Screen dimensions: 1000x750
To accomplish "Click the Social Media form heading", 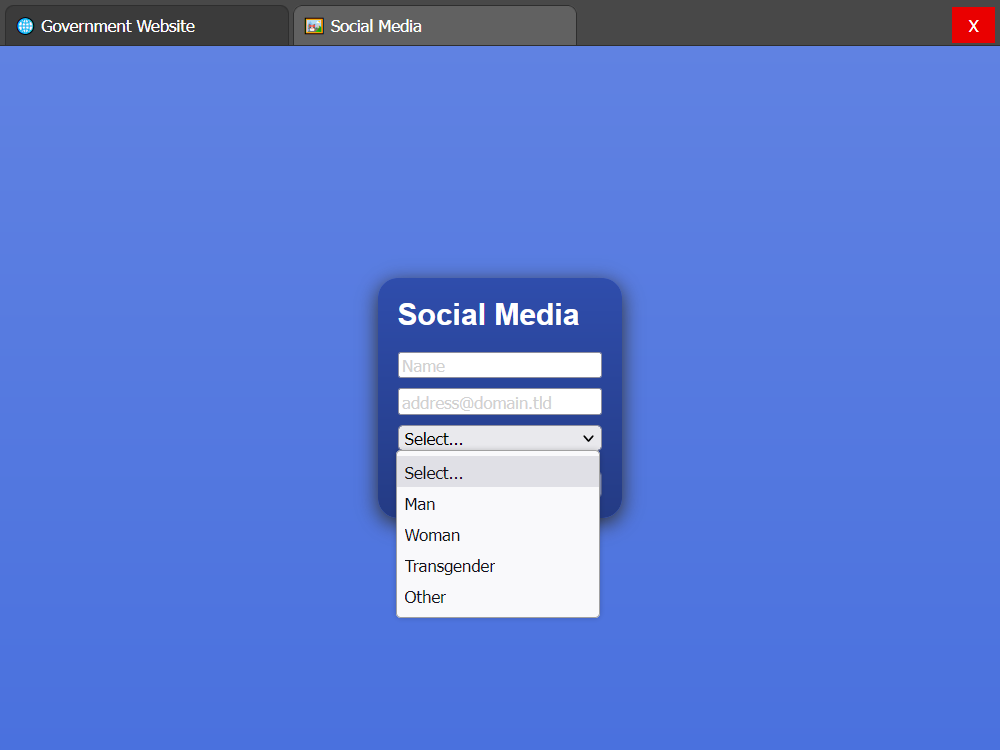I will 488,314.
